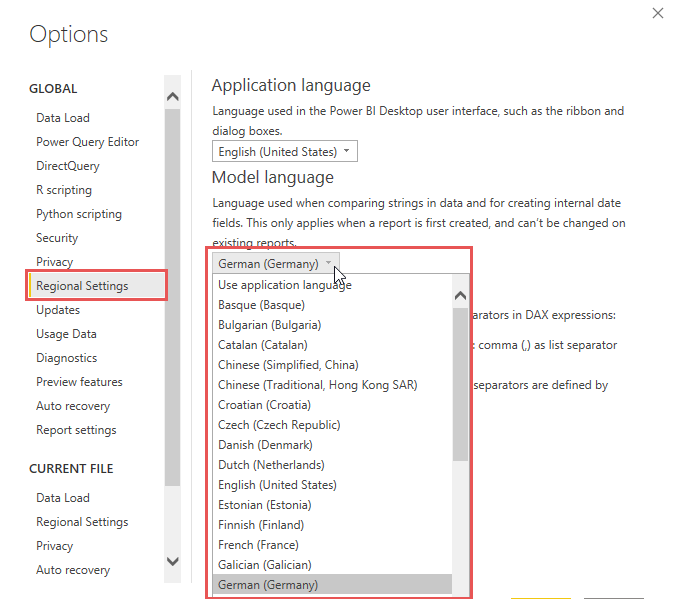Screen dimensions: 673x599
Task: Open the Application language dropdown
Action: (285, 151)
